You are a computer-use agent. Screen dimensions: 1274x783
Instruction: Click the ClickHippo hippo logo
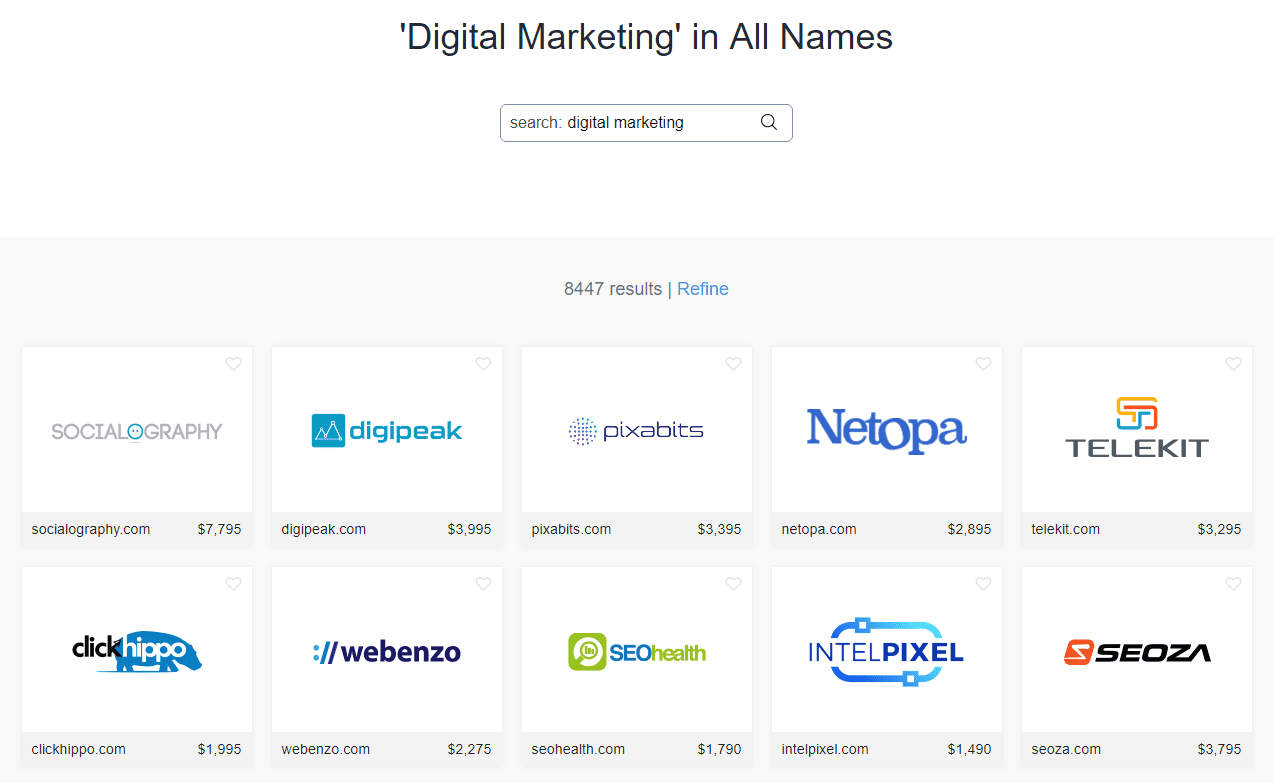click(136, 649)
